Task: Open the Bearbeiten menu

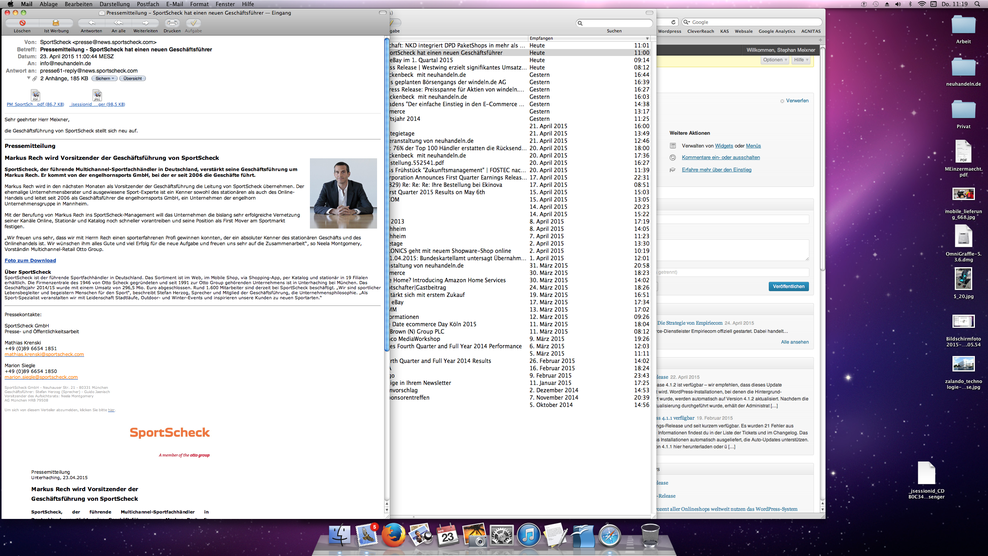Action: click(78, 4)
